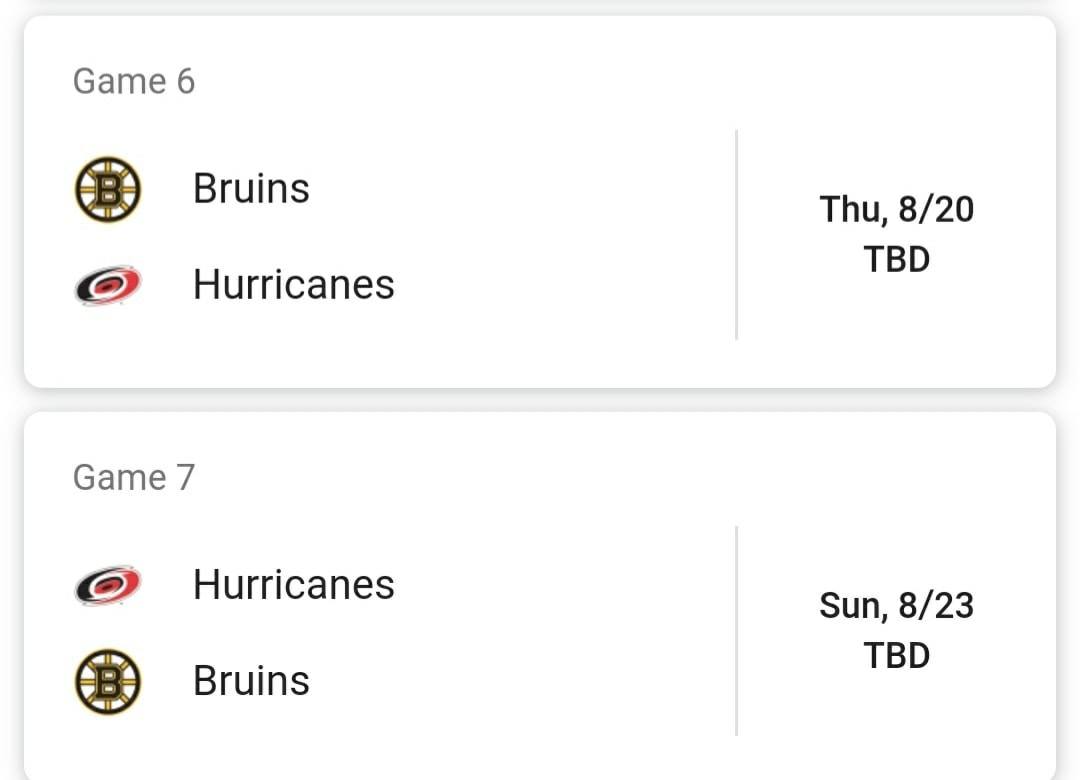Open Bruins team name in Game 6
Screen dimensions: 1080x780
pos(251,188)
